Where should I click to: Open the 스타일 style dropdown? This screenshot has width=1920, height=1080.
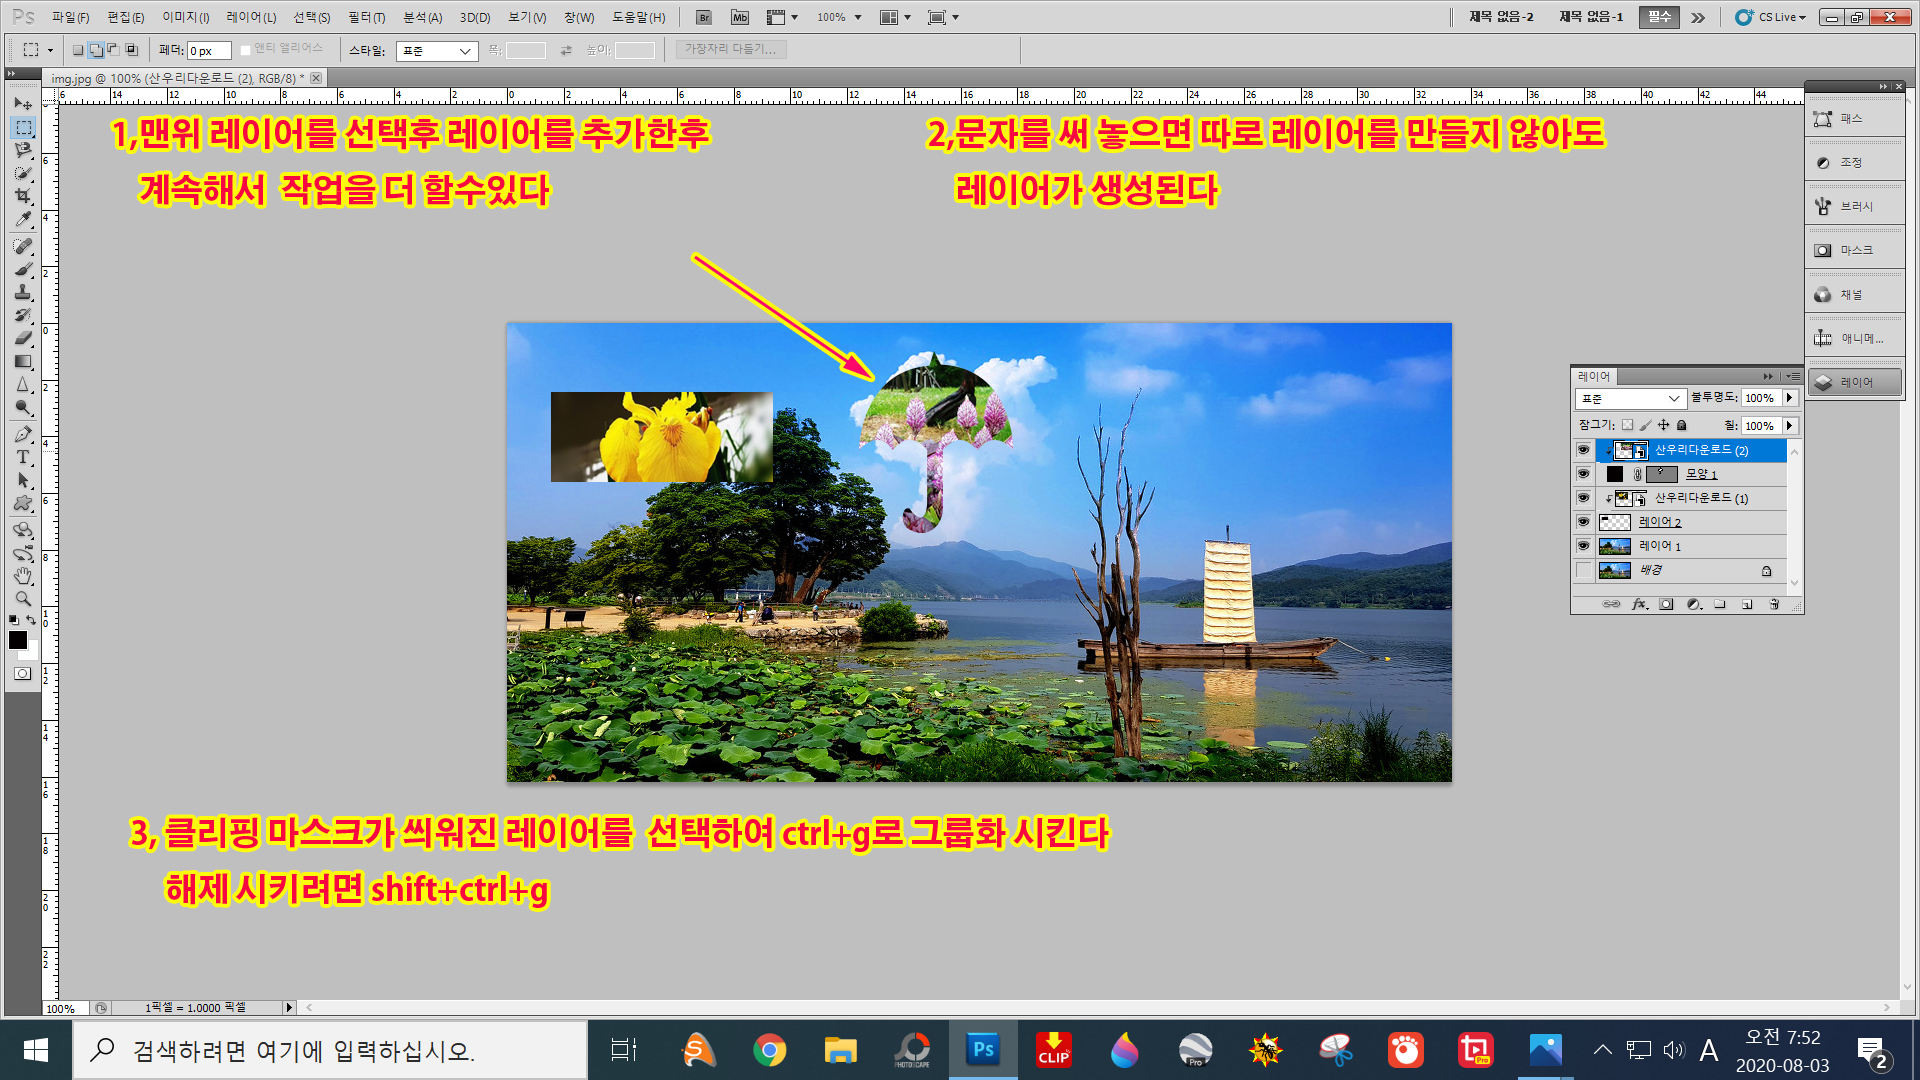point(437,51)
